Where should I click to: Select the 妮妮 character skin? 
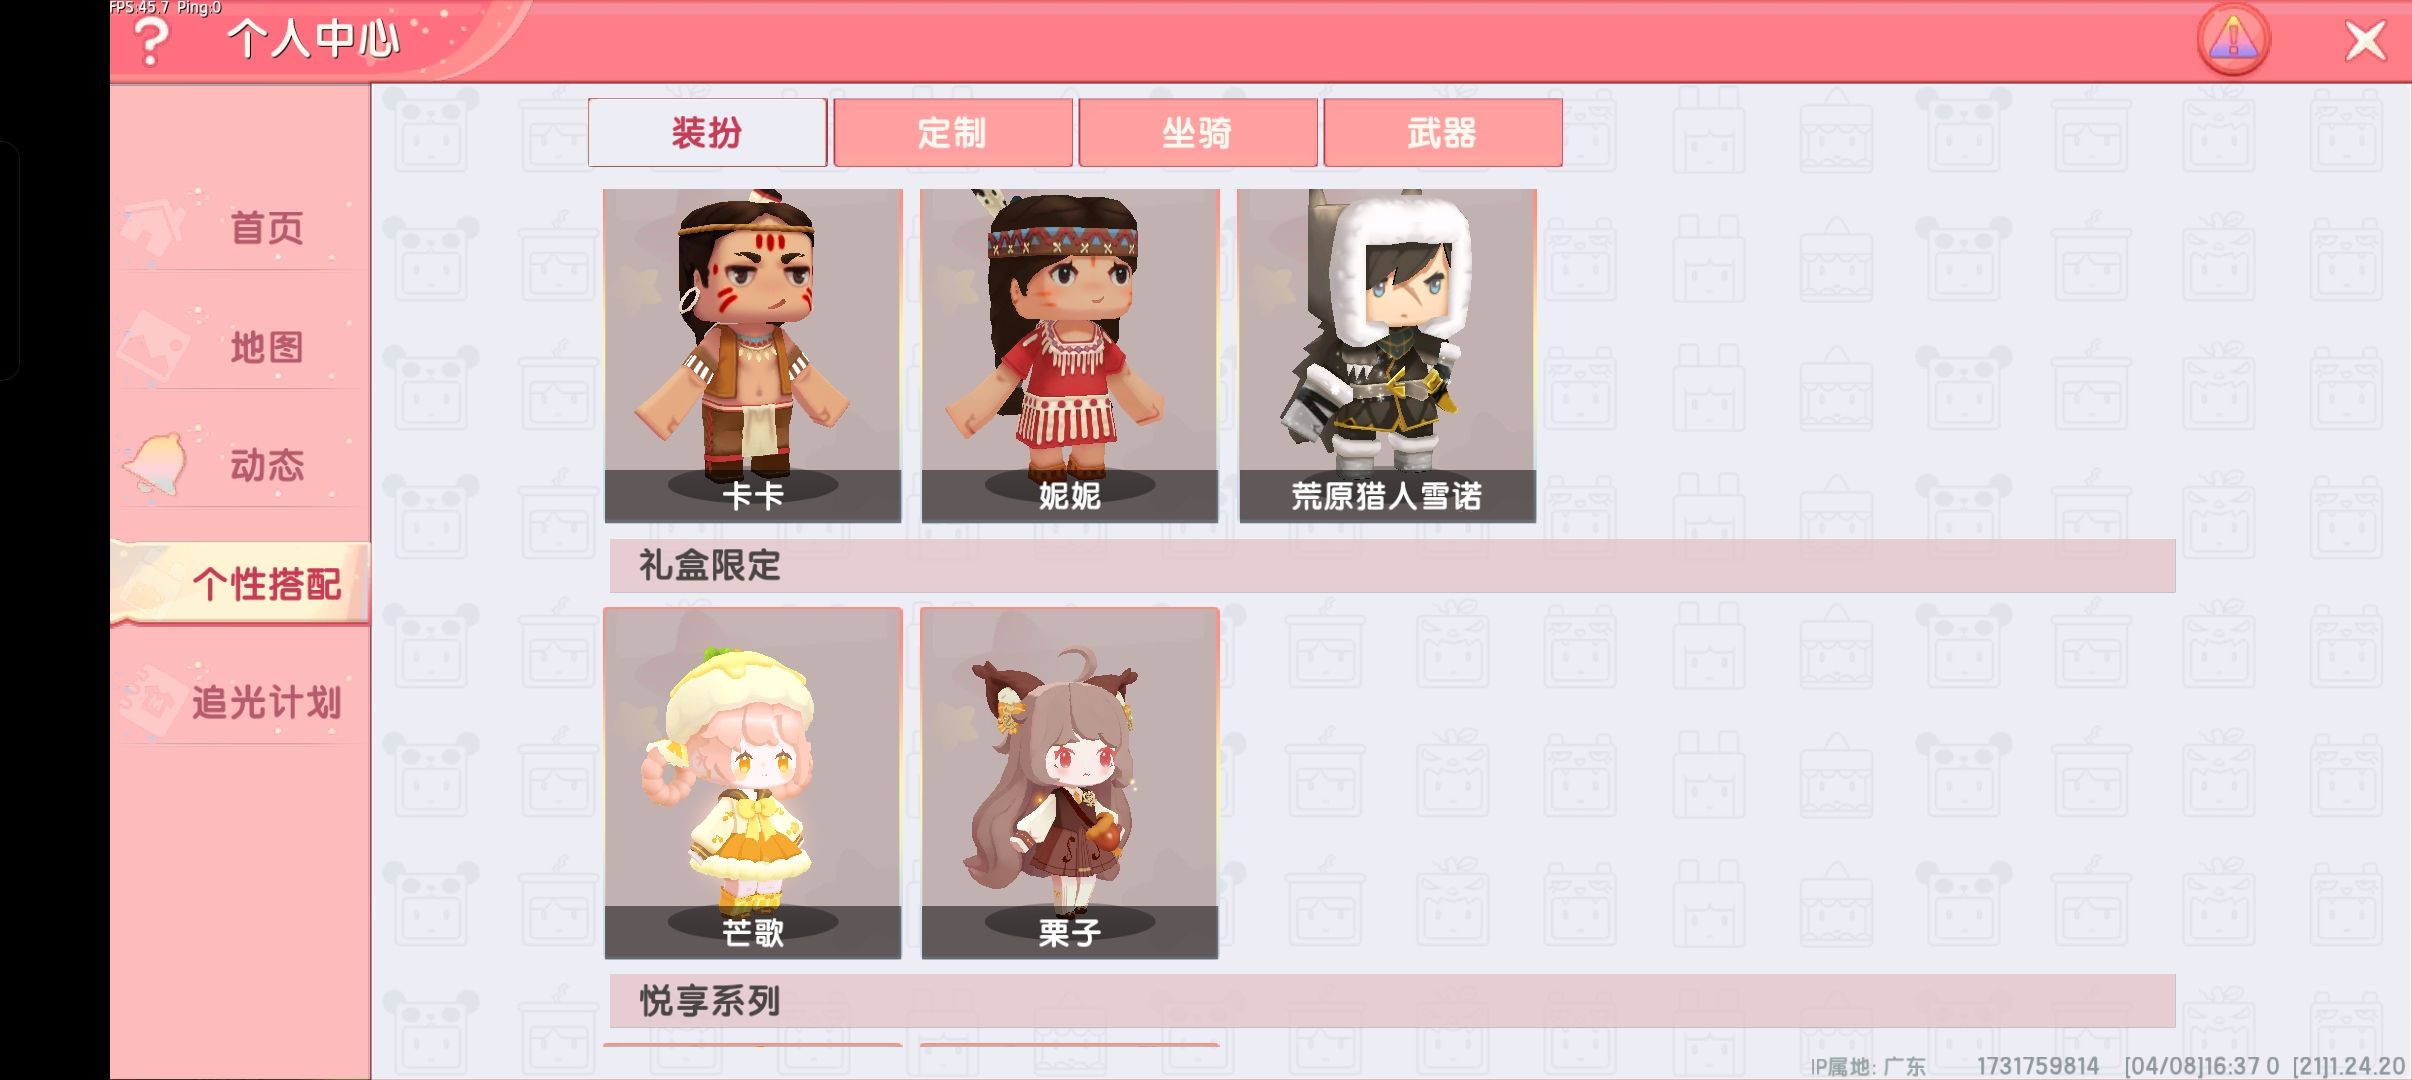coord(1070,355)
